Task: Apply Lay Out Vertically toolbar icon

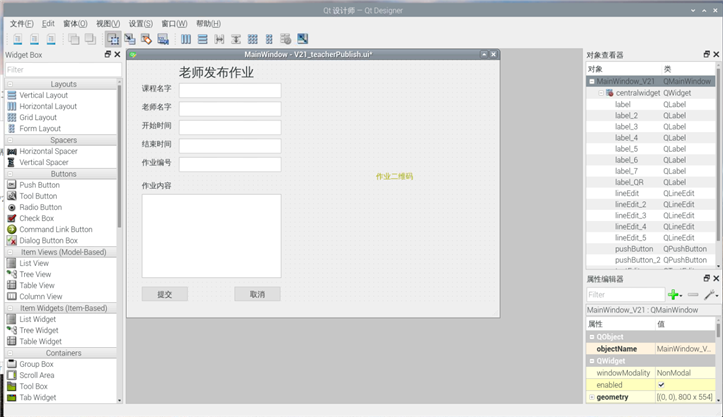Action: coord(202,39)
